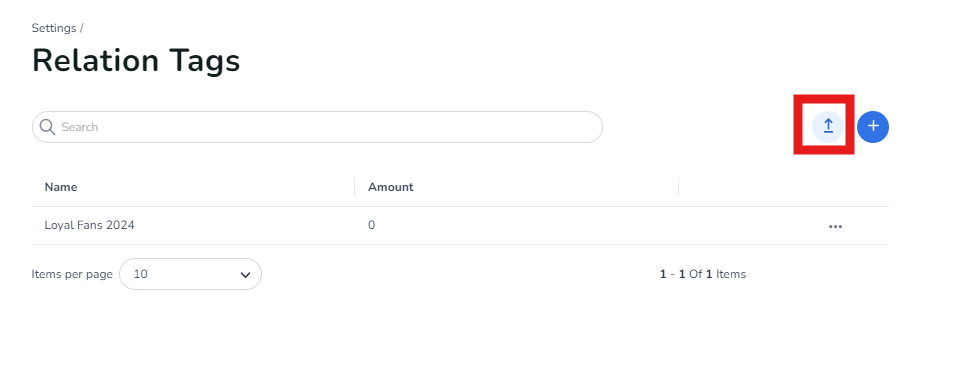979x367 pixels.
Task: Click the Relation Tags page heading
Action: [136, 61]
